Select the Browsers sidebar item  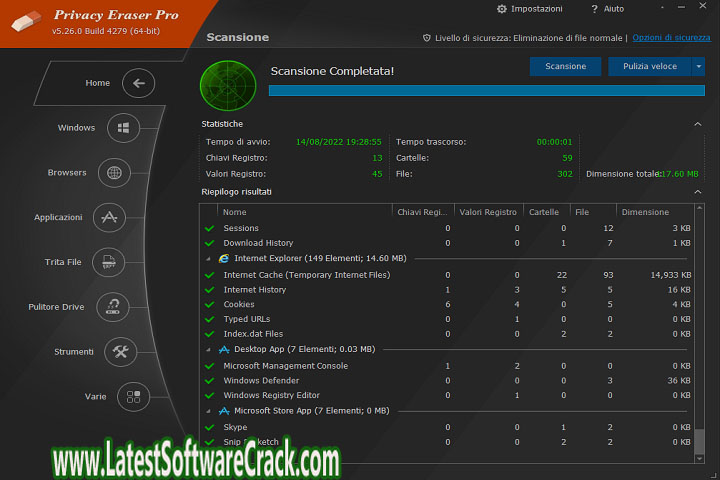pyautogui.click(x=67, y=173)
